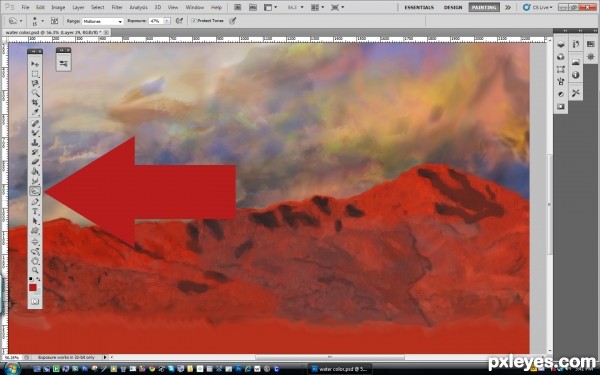Select the Zoom tool in toolbox

(35, 270)
